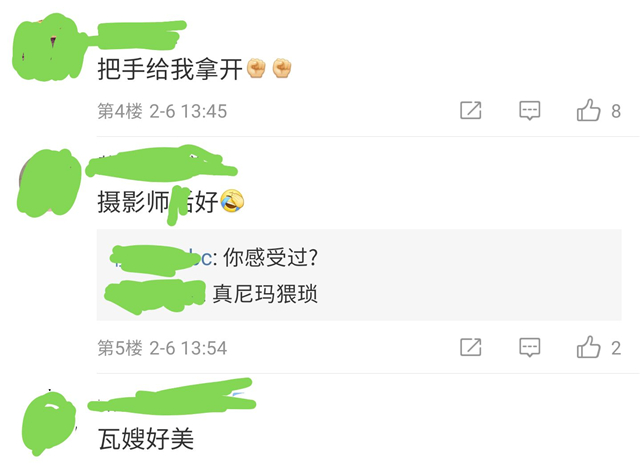640x468 pixels.
Task: Select the nested reply 真尼玛猥琐
Action: point(265,294)
